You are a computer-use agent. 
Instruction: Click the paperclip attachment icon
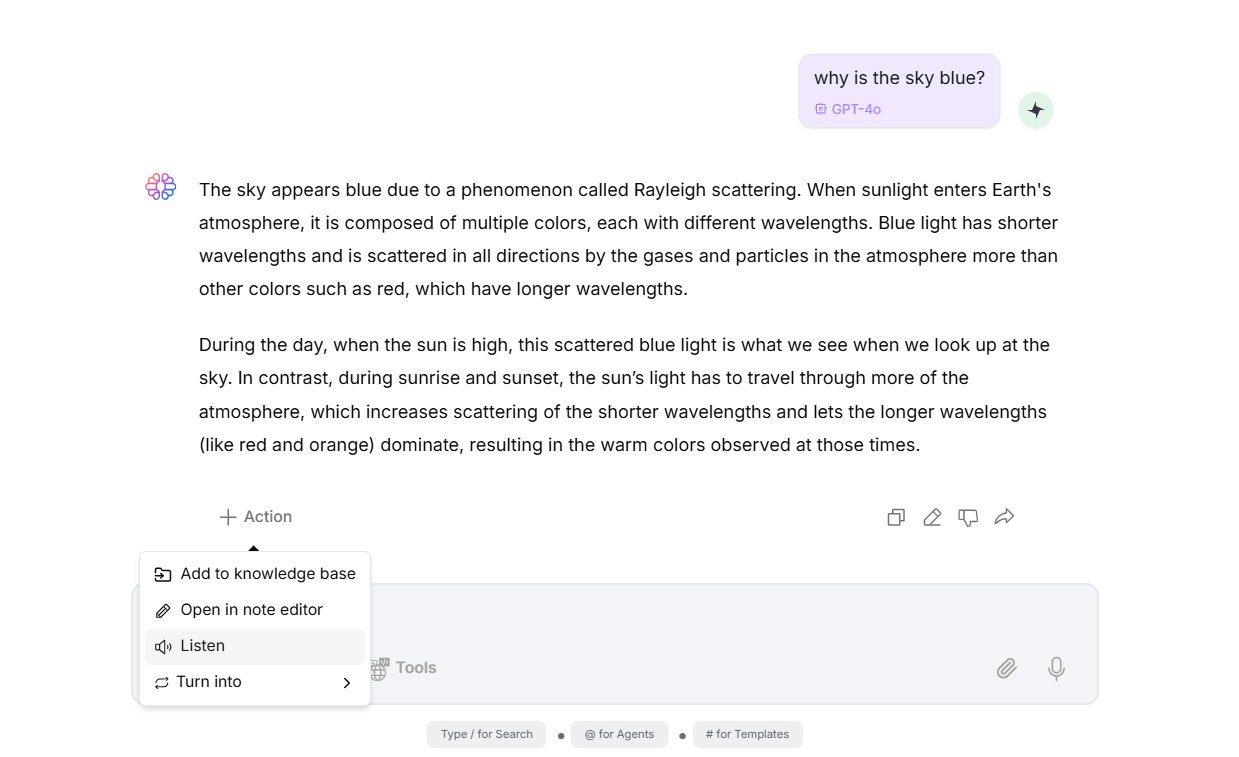pyautogui.click(x=1007, y=668)
